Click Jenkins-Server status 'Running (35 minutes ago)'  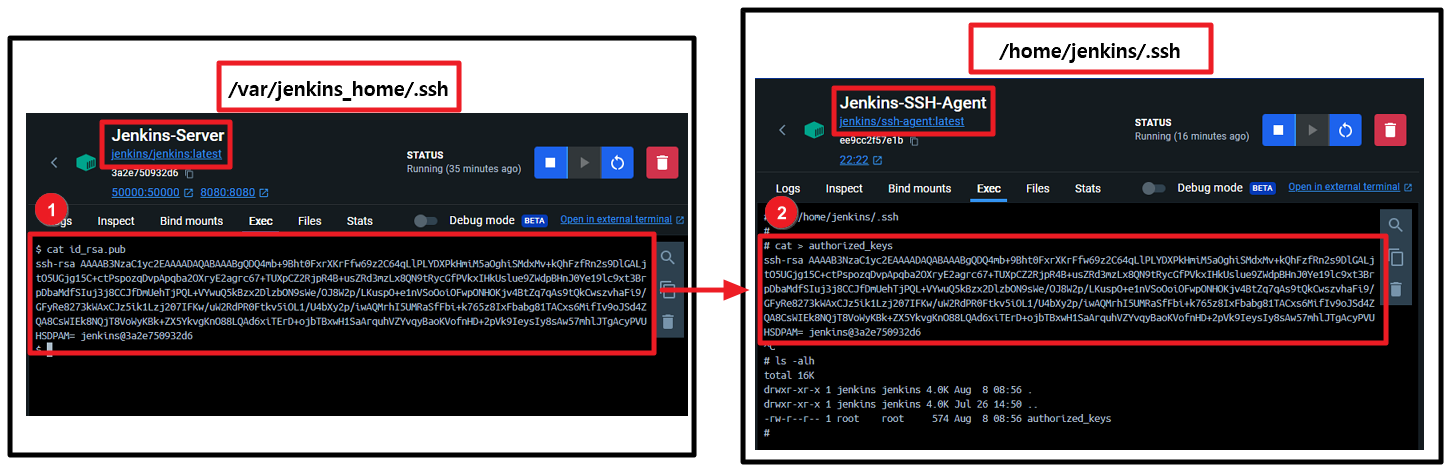coord(464,169)
